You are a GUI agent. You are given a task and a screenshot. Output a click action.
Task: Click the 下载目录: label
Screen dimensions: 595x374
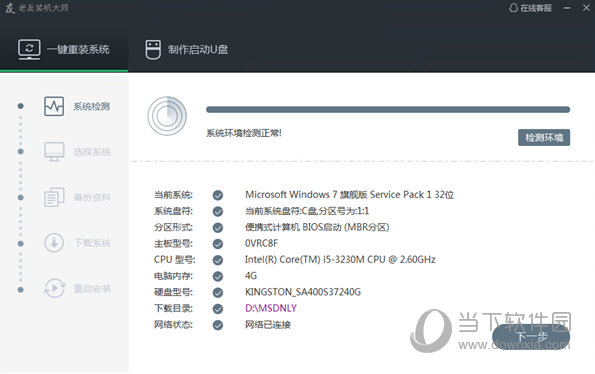pyautogui.click(x=173, y=309)
